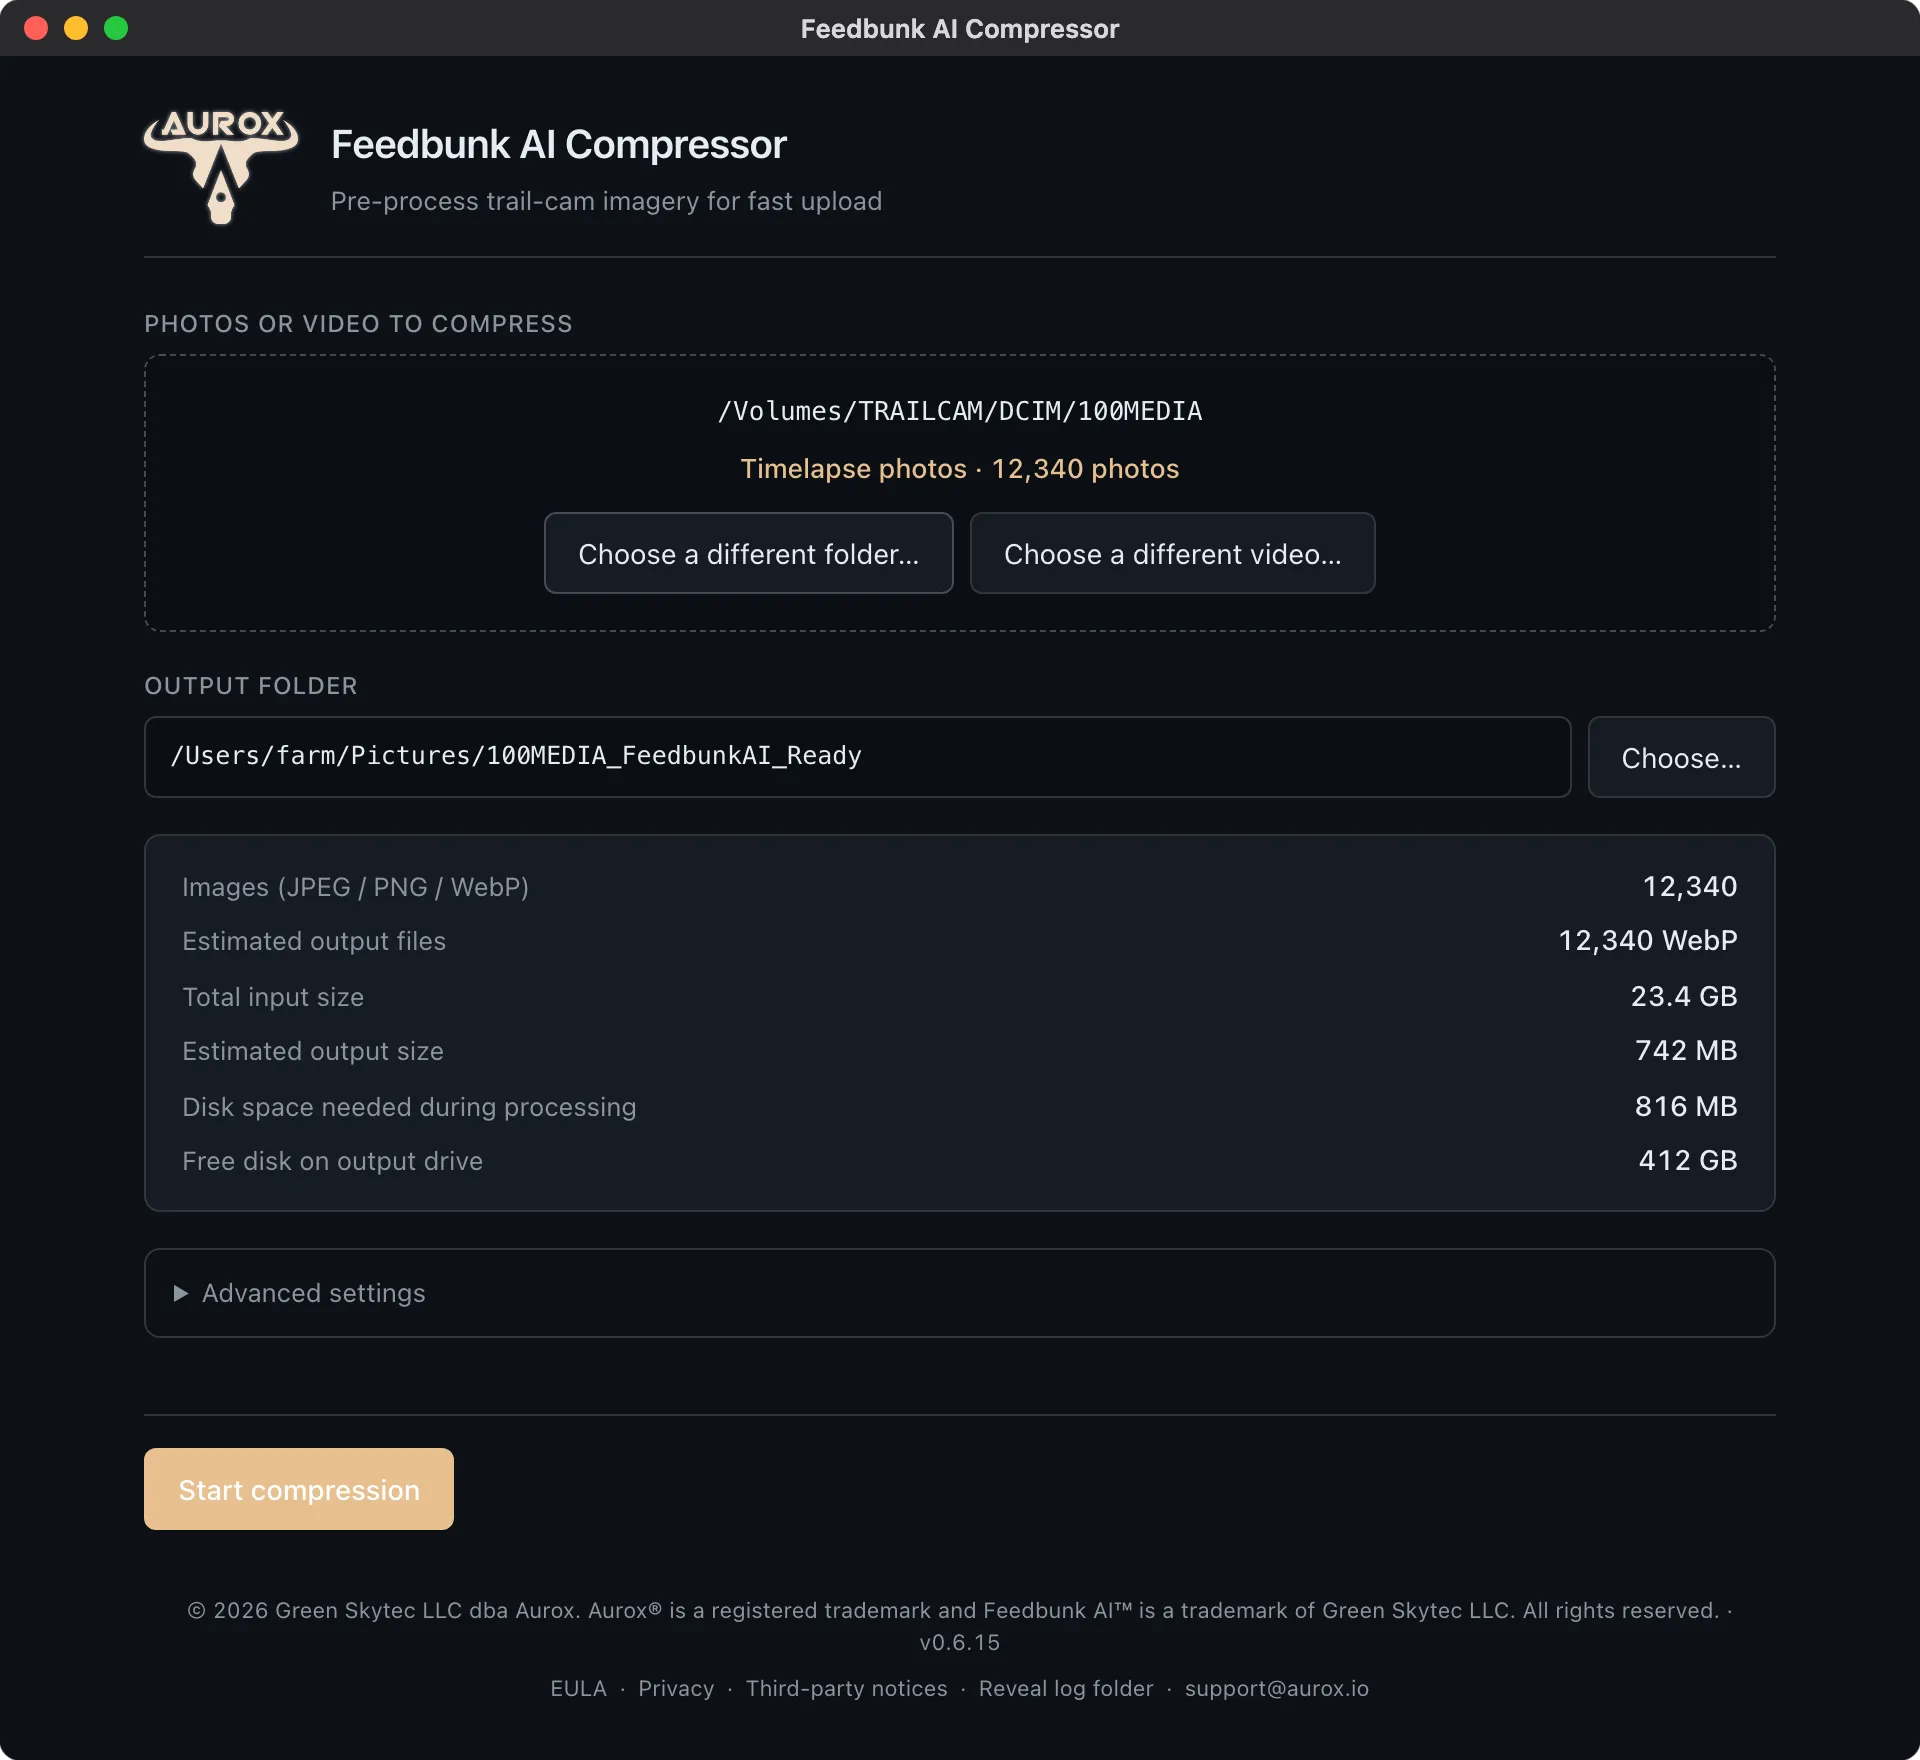Click the Feedbunk AI Compressor heading
The height and width of the screenshot is (1760, 1920).
(x=559, y=145)
